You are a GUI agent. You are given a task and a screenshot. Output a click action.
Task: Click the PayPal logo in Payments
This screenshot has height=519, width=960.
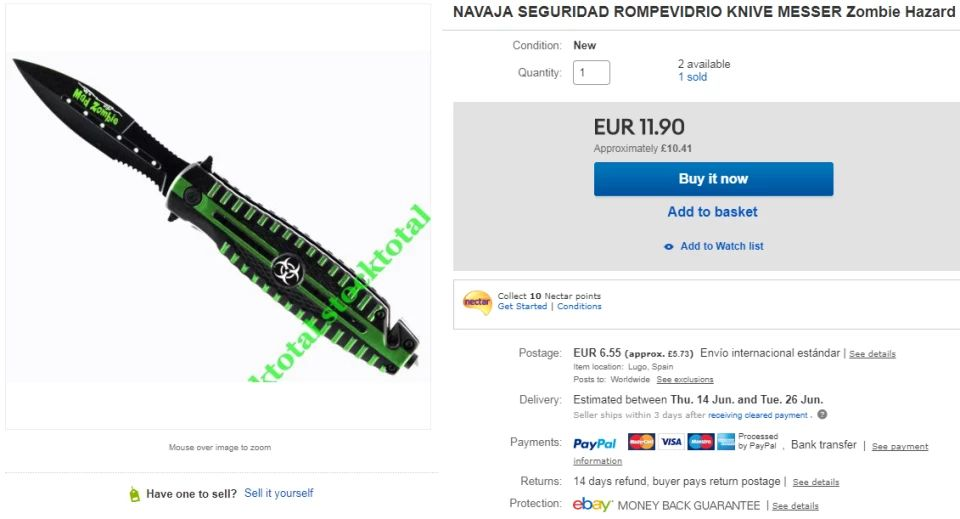(x=594, y=444)
